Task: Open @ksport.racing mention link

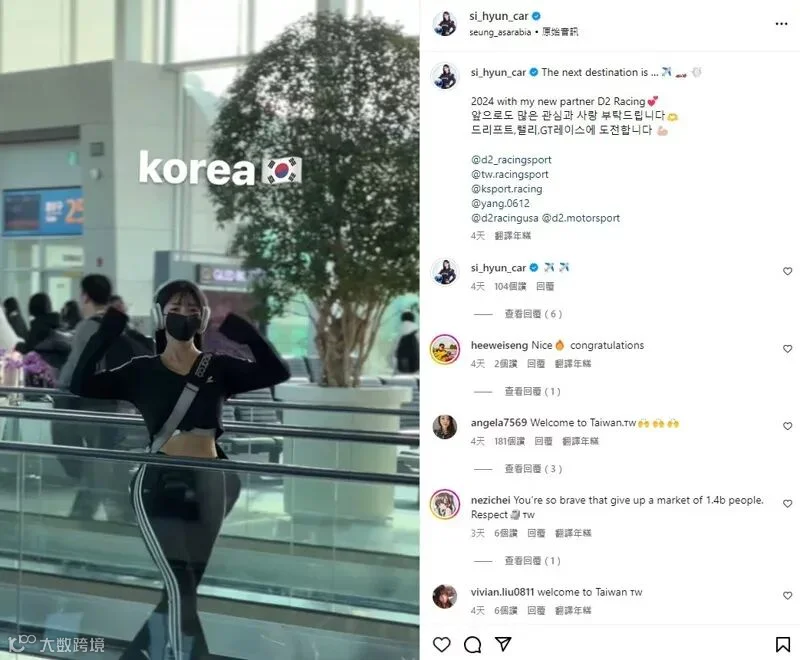Action: [507, 189]
